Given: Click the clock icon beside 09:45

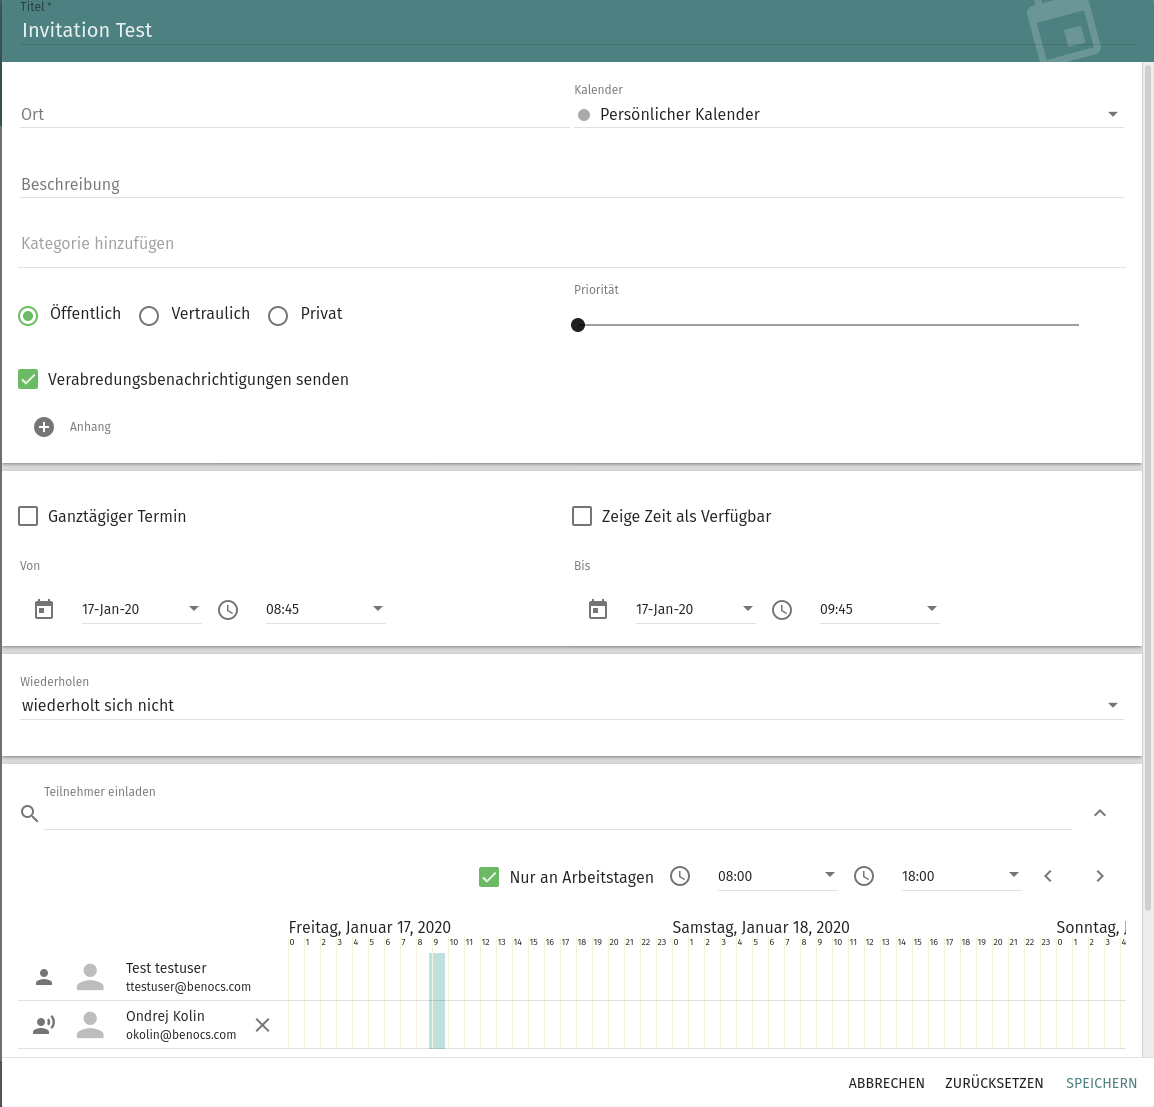Looking at the screenshot, I should pos(782,609).
